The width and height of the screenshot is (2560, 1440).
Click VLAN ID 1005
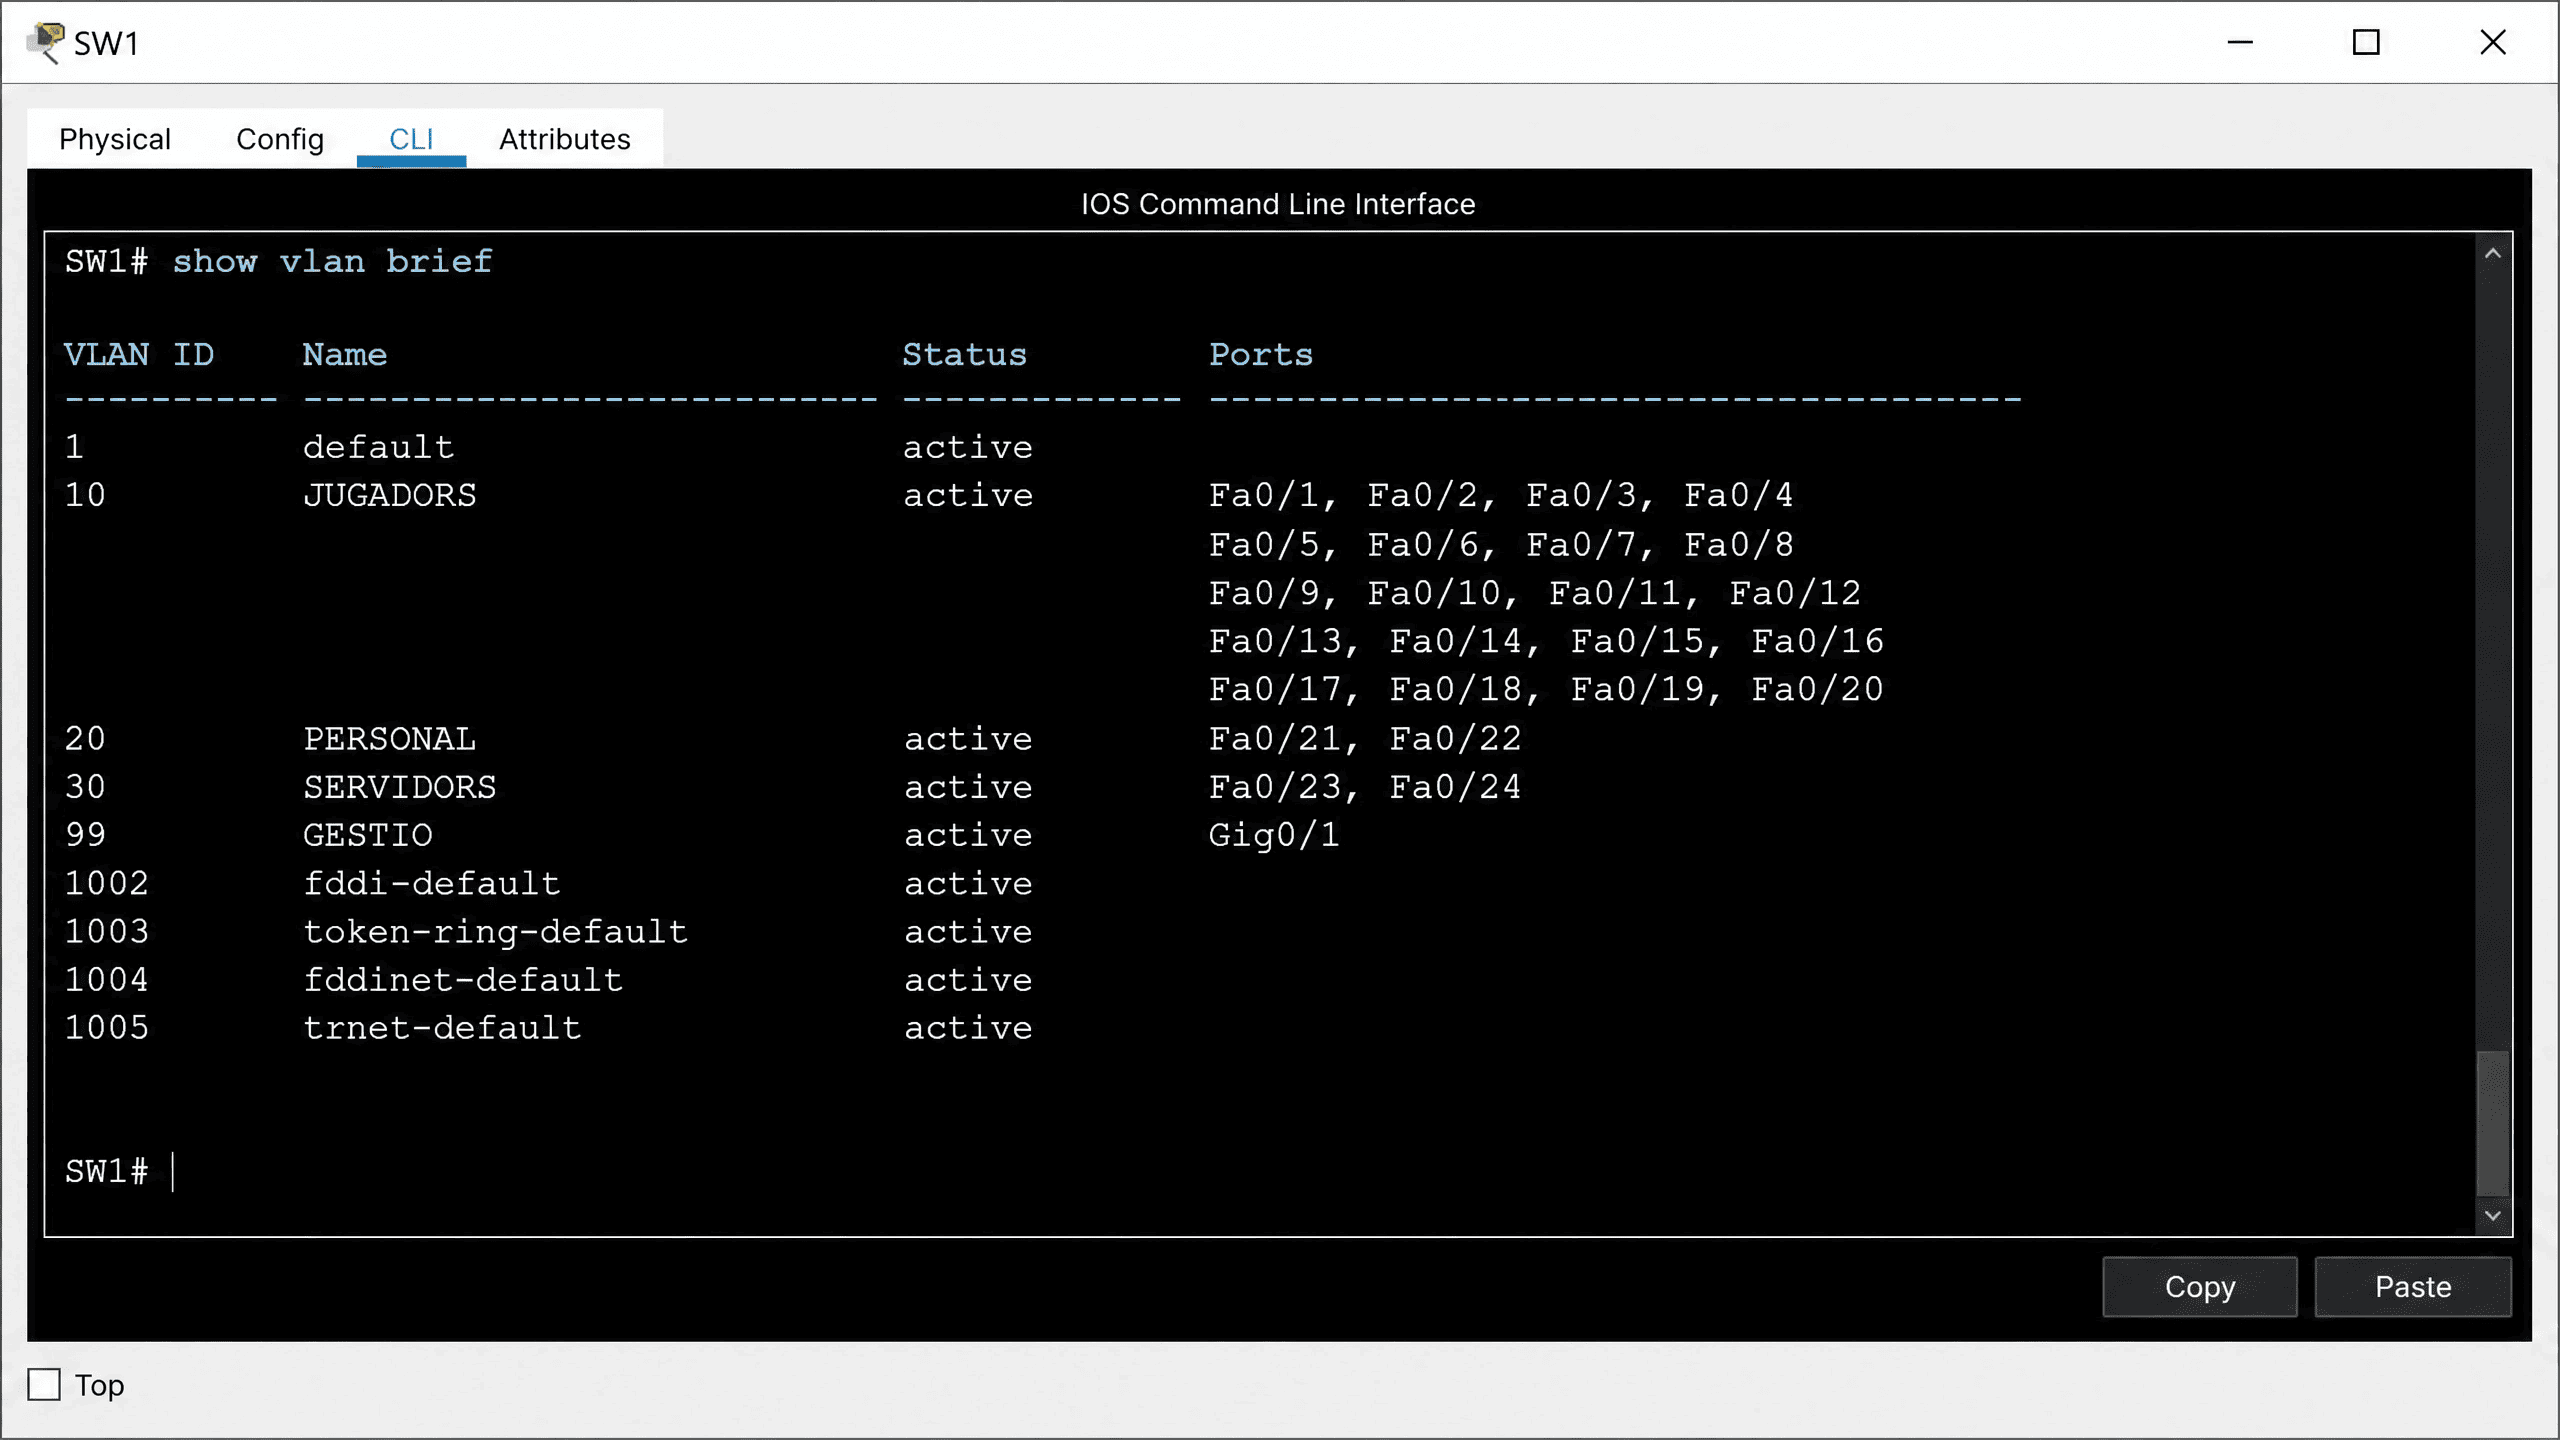point(107,1027)
